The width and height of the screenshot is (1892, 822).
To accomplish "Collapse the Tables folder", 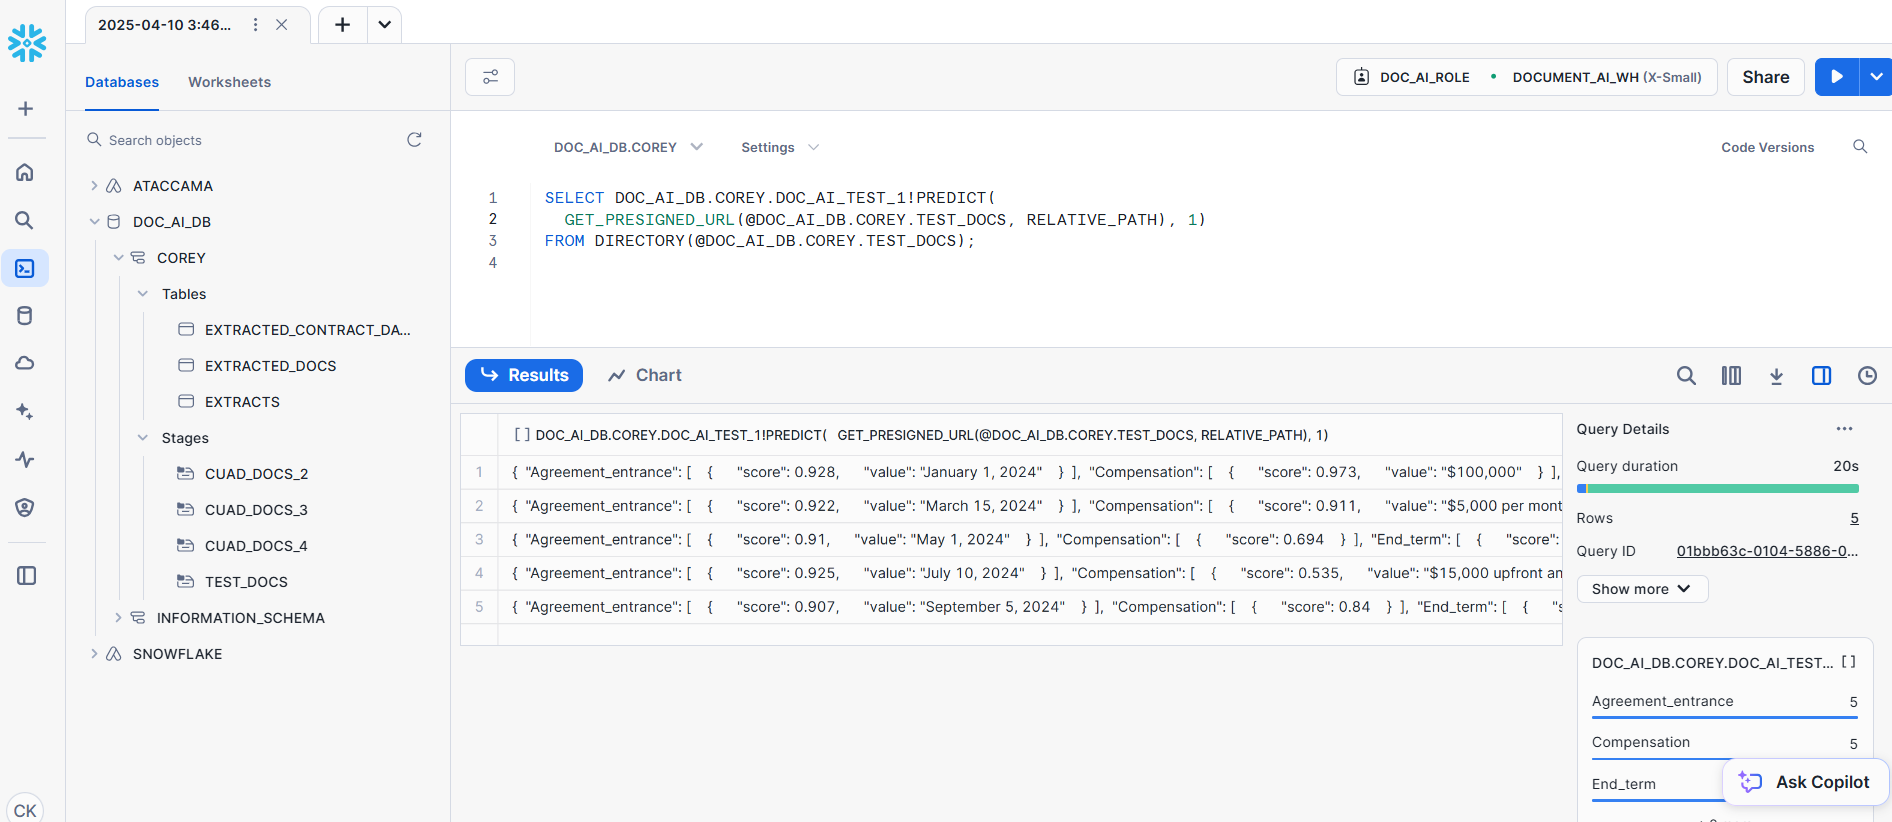I will 142,294.
